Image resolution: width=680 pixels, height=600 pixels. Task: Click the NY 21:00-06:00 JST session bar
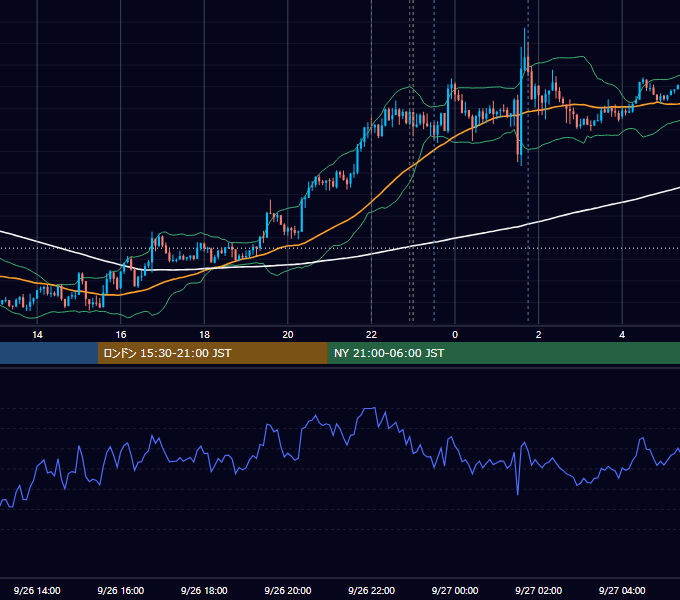click(x=503, y=353)
